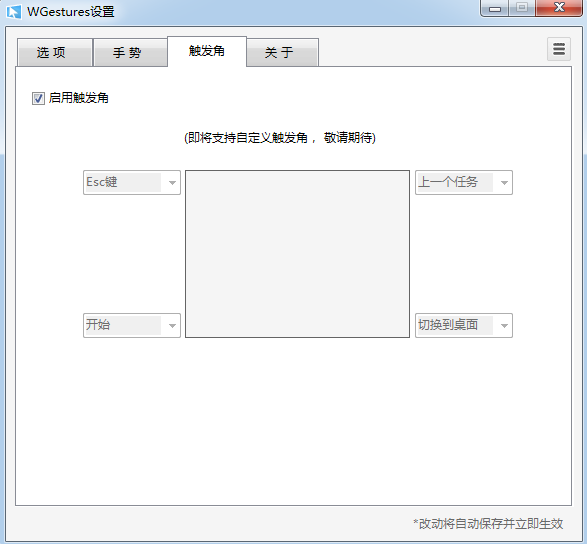Open the 上一个任务 dropdown

pyautogui.click(x=463, y=182)
